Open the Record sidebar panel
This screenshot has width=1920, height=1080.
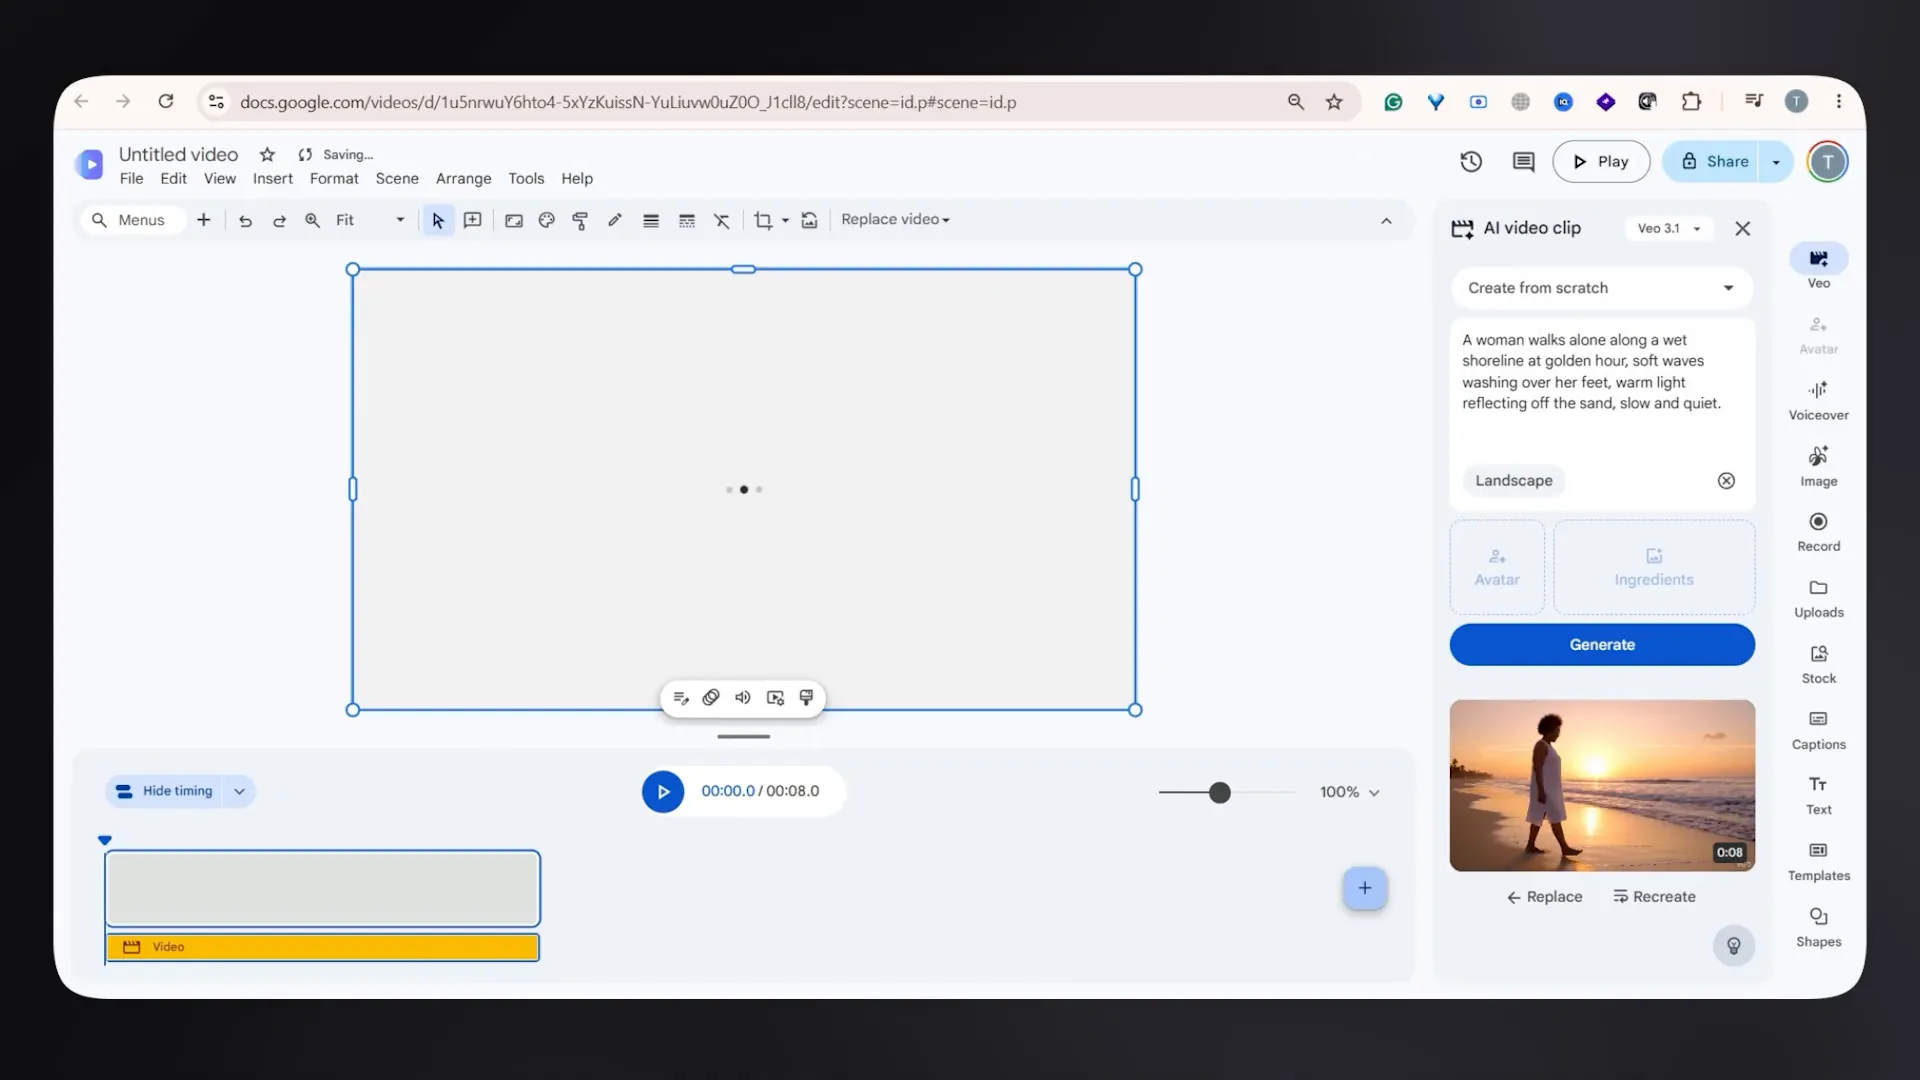click(x=1818, y=532)
